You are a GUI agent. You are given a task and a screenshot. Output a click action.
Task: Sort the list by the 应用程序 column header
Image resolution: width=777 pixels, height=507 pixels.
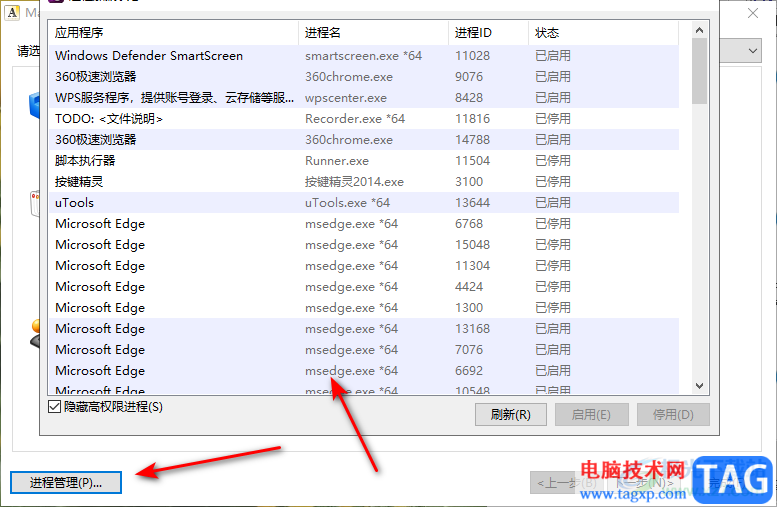pos(173,33)
